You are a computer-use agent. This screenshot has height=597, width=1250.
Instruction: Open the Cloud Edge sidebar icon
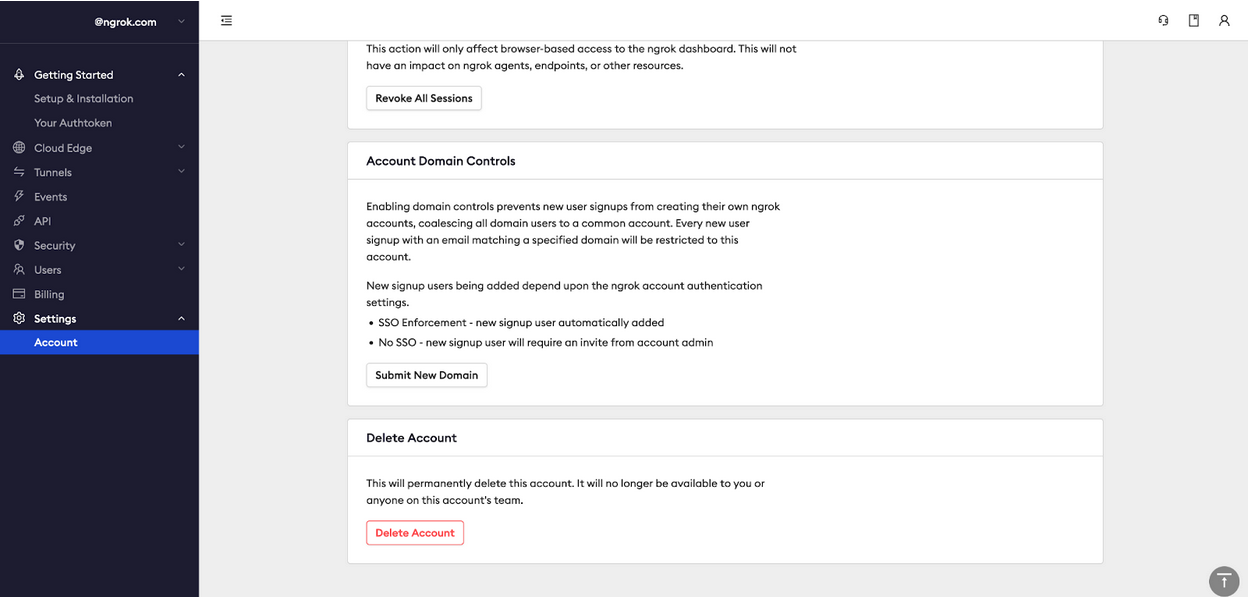point(18,147)
